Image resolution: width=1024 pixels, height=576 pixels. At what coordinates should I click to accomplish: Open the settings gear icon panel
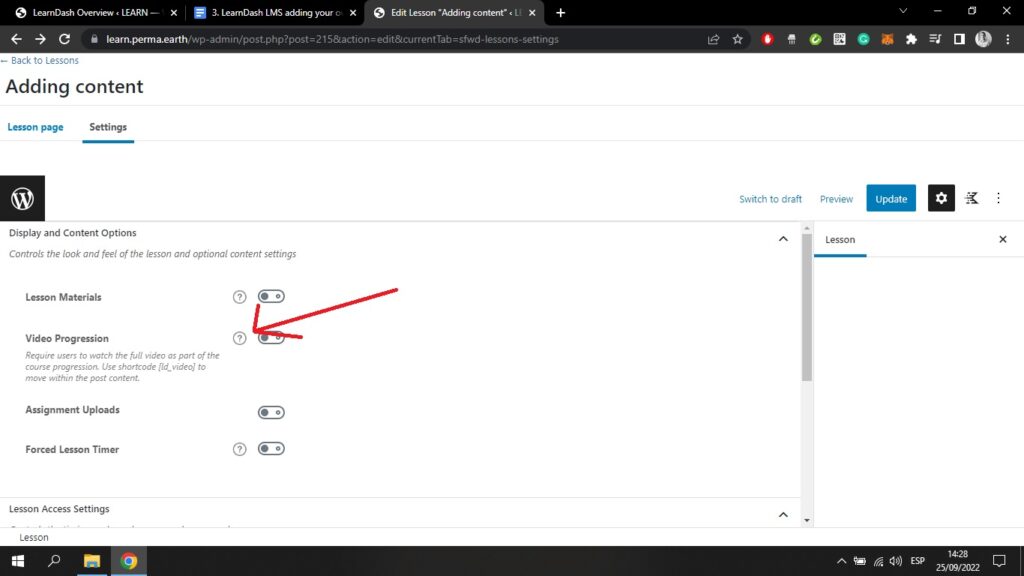pyautogui.click(x=941, y=198)
